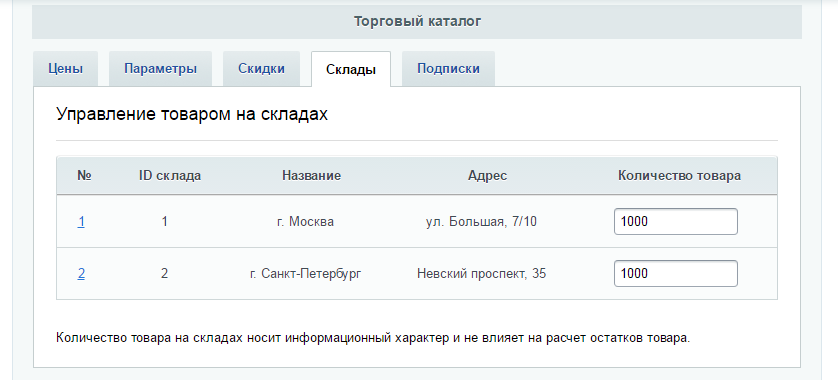Select the г. Москва name cell
The width and height of the screenshot is (838, 380).
click(x=305, y=221)
